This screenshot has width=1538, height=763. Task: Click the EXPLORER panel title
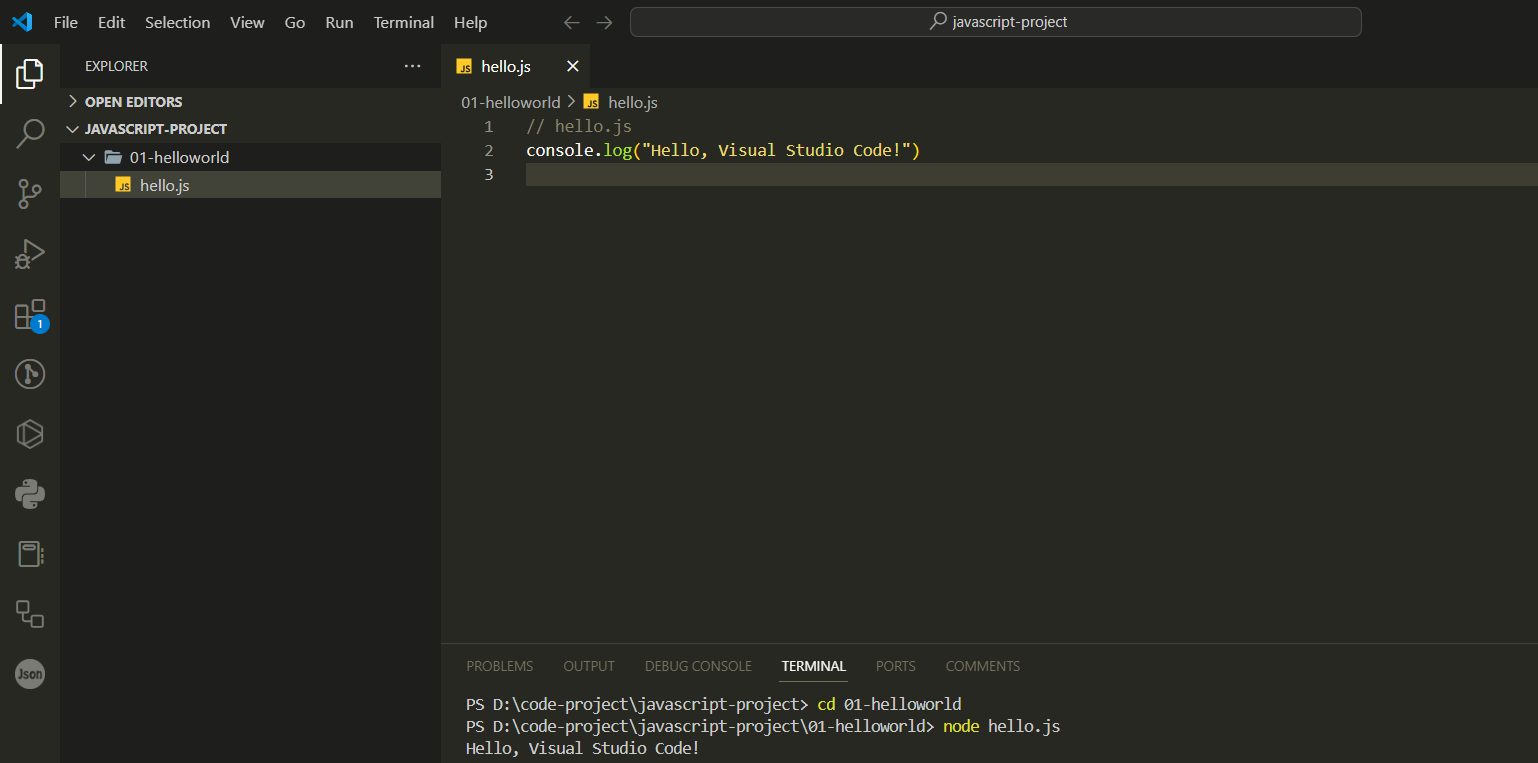[116, 66]
